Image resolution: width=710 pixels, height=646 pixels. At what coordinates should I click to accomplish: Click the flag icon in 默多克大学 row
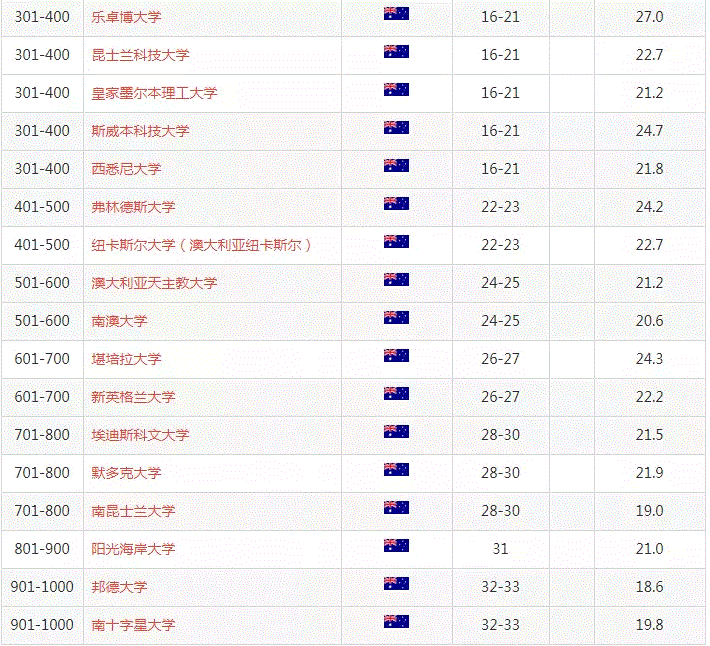click(396, 470)
